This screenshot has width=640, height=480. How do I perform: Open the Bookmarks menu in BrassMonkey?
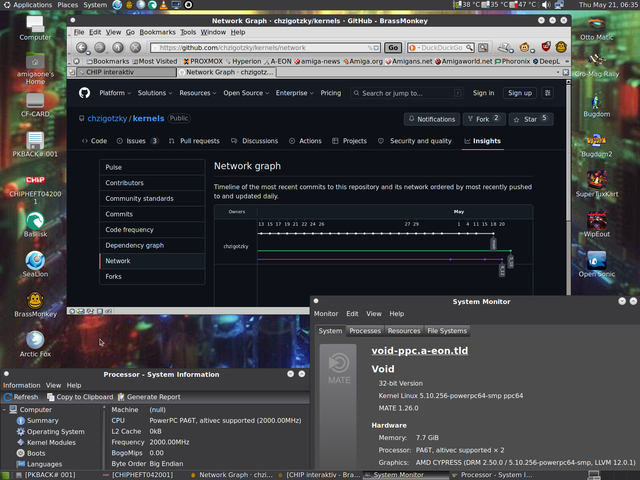157,32
